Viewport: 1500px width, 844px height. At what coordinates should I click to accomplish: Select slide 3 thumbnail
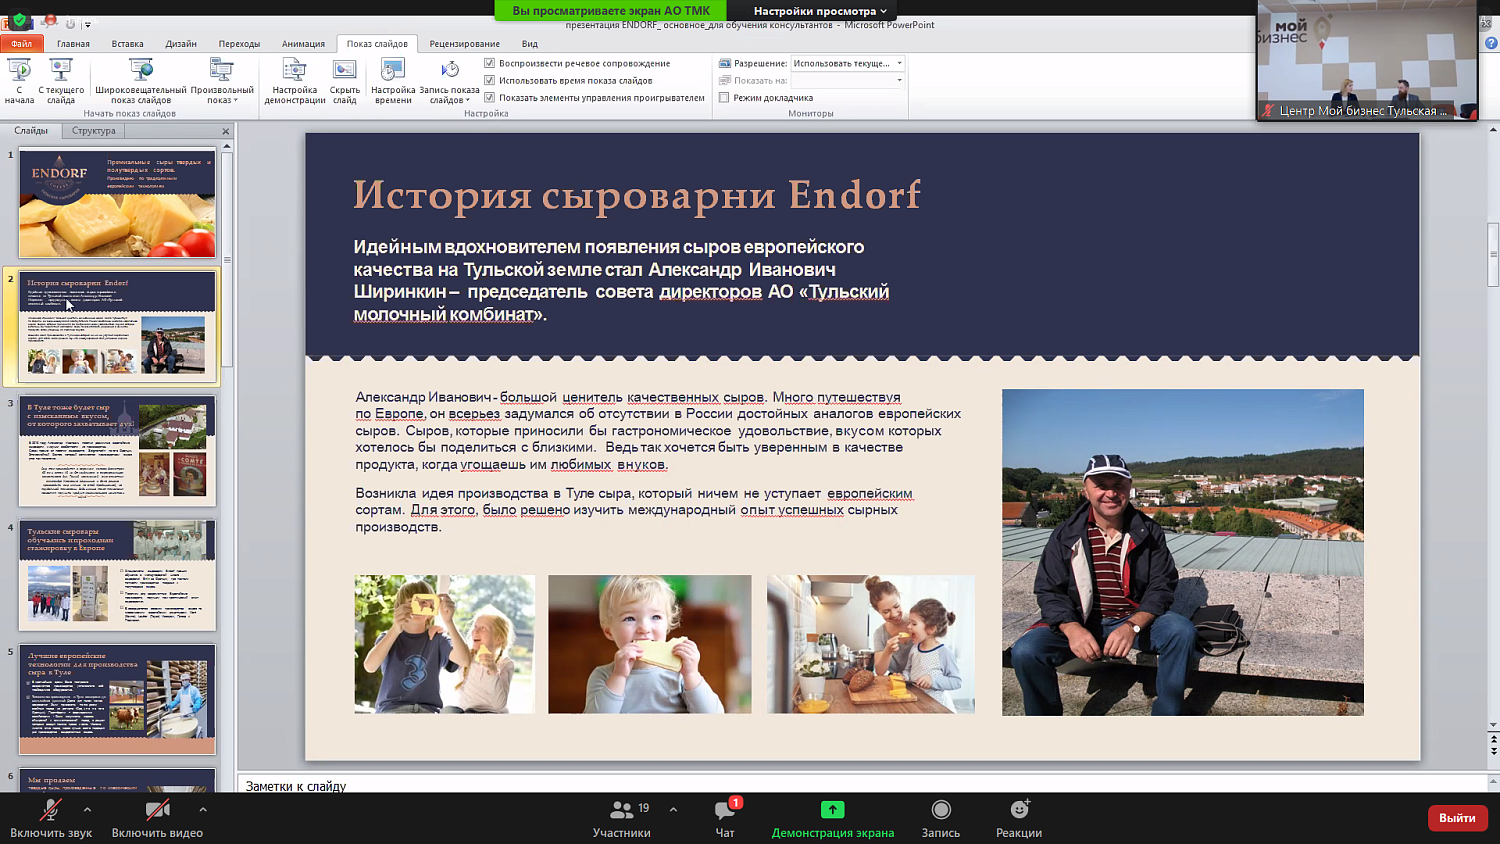point(117,450)
